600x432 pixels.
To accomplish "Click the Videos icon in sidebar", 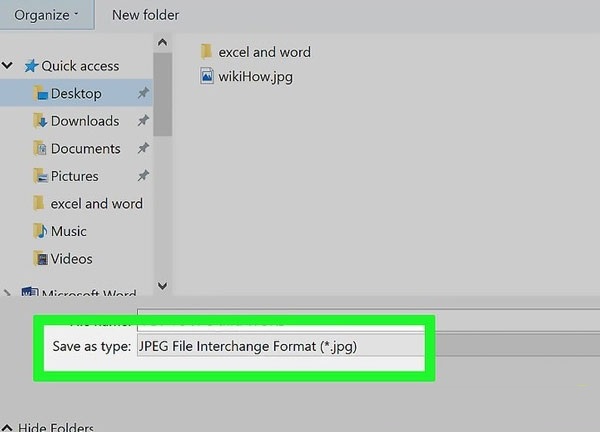I will (40, 258).
